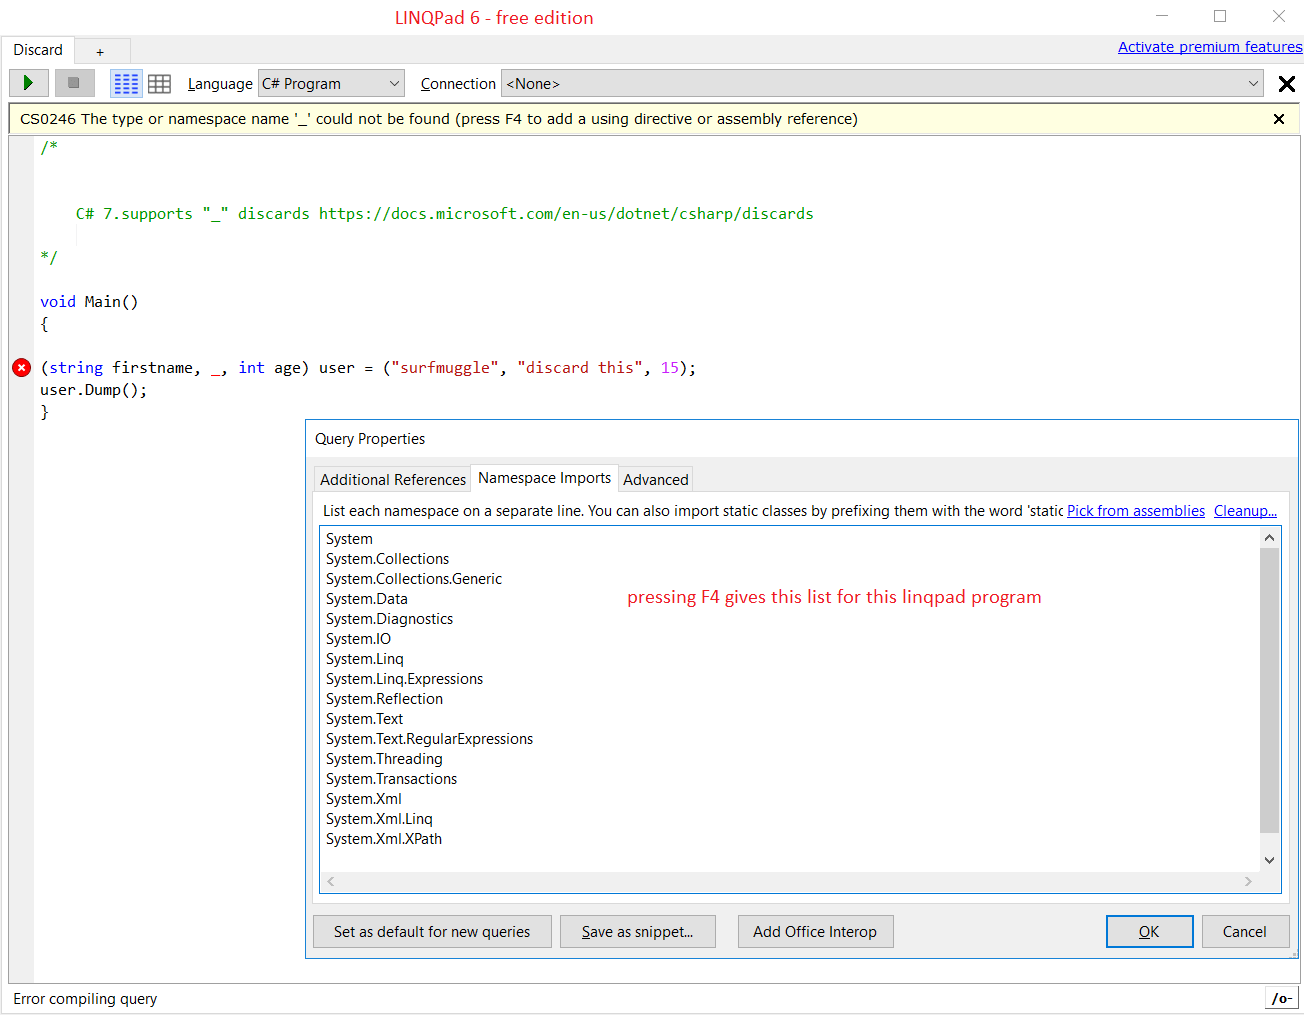Click the namespace list vertical scrollbar thumb
Viewport: 1304px width, 1015px height.
[1270, 690]
